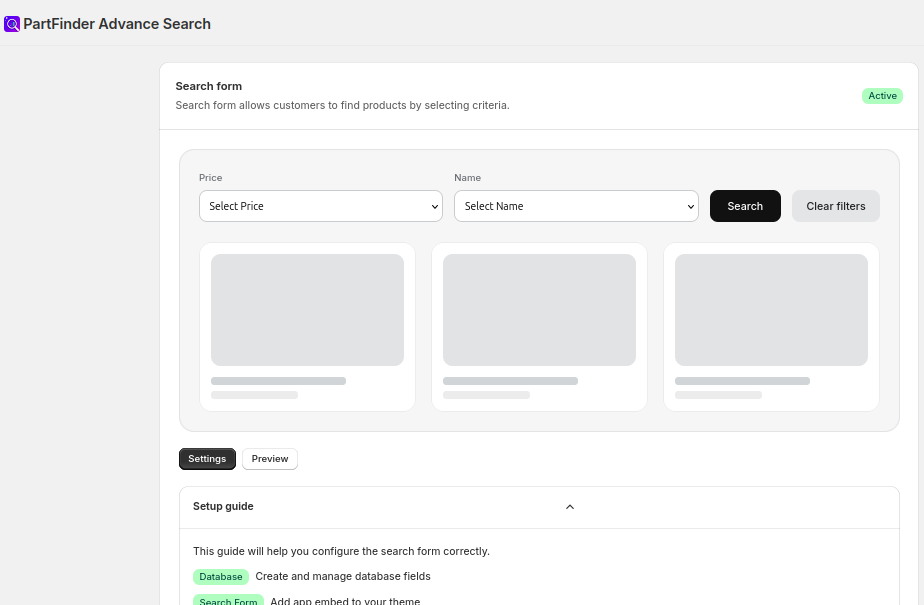Click the PartFinder Advance Search title
924x605 pixels.
pyautogui.click(x=117, y=24)
